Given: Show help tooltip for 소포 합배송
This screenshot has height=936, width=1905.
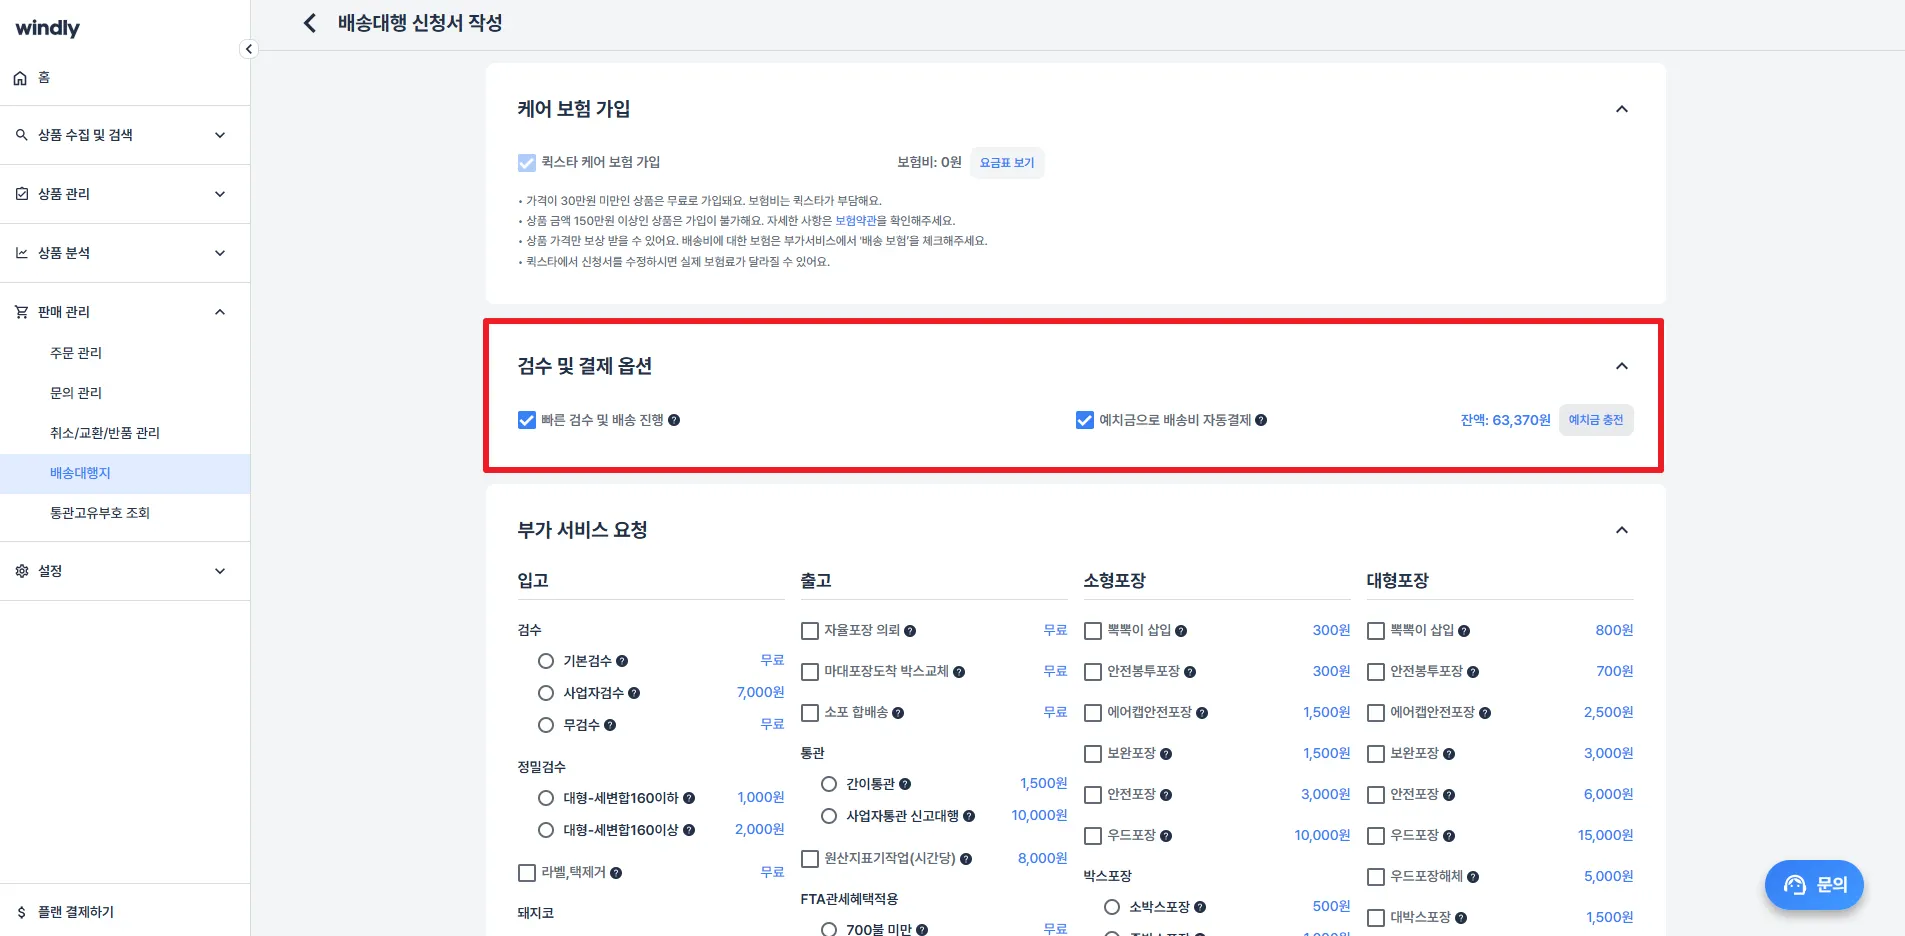Looking at the screenshot, I should (x=898, y=713).
